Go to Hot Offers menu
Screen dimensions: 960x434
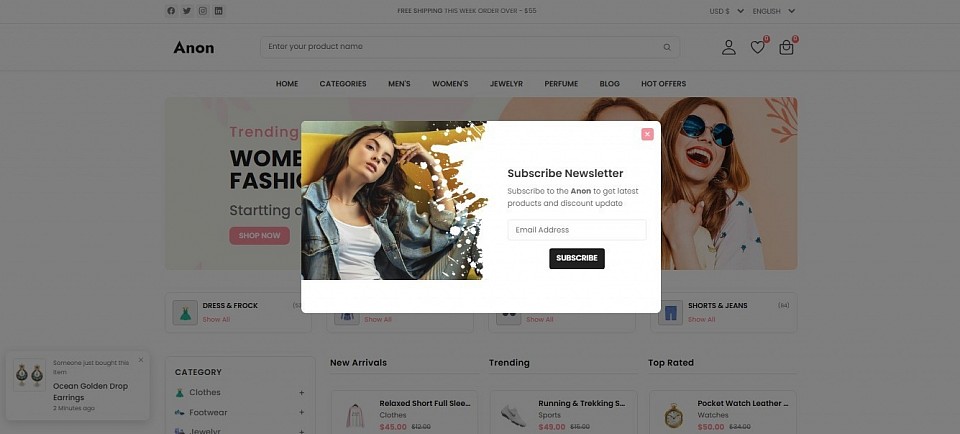(663, 84)
